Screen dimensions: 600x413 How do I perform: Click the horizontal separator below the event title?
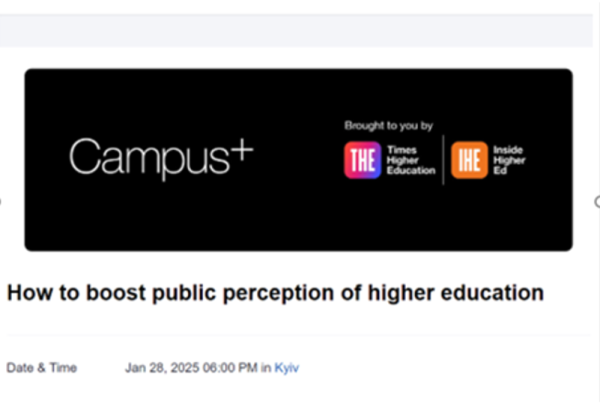pos(300,335)
